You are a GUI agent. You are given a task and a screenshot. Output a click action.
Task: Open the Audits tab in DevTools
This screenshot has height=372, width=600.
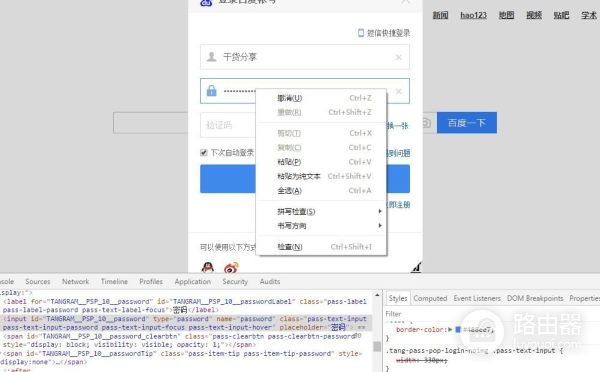click(270, 281)
